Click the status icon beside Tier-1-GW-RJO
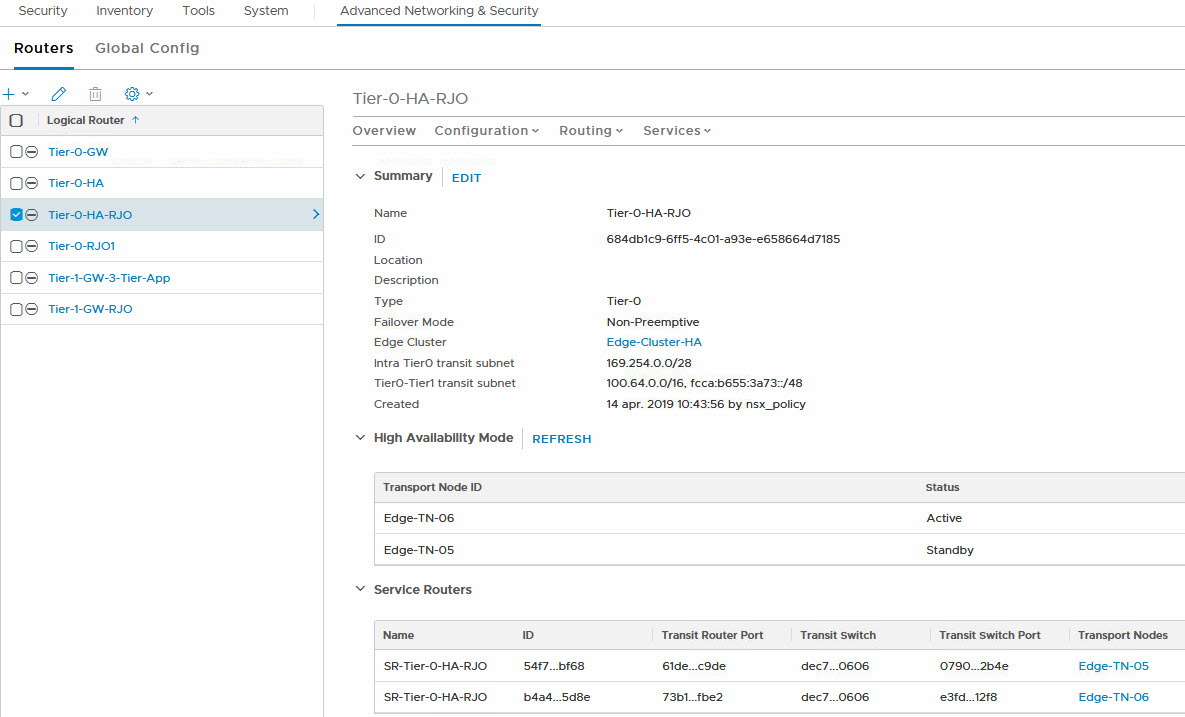This screenshot has width=1185, height=717. [32, 309]
